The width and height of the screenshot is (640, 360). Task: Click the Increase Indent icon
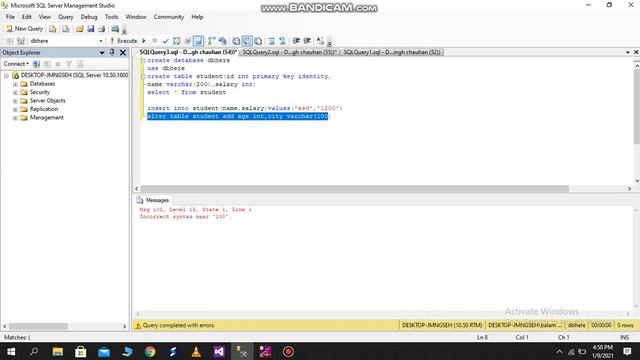pyautogui.click(x=307, y=41)
